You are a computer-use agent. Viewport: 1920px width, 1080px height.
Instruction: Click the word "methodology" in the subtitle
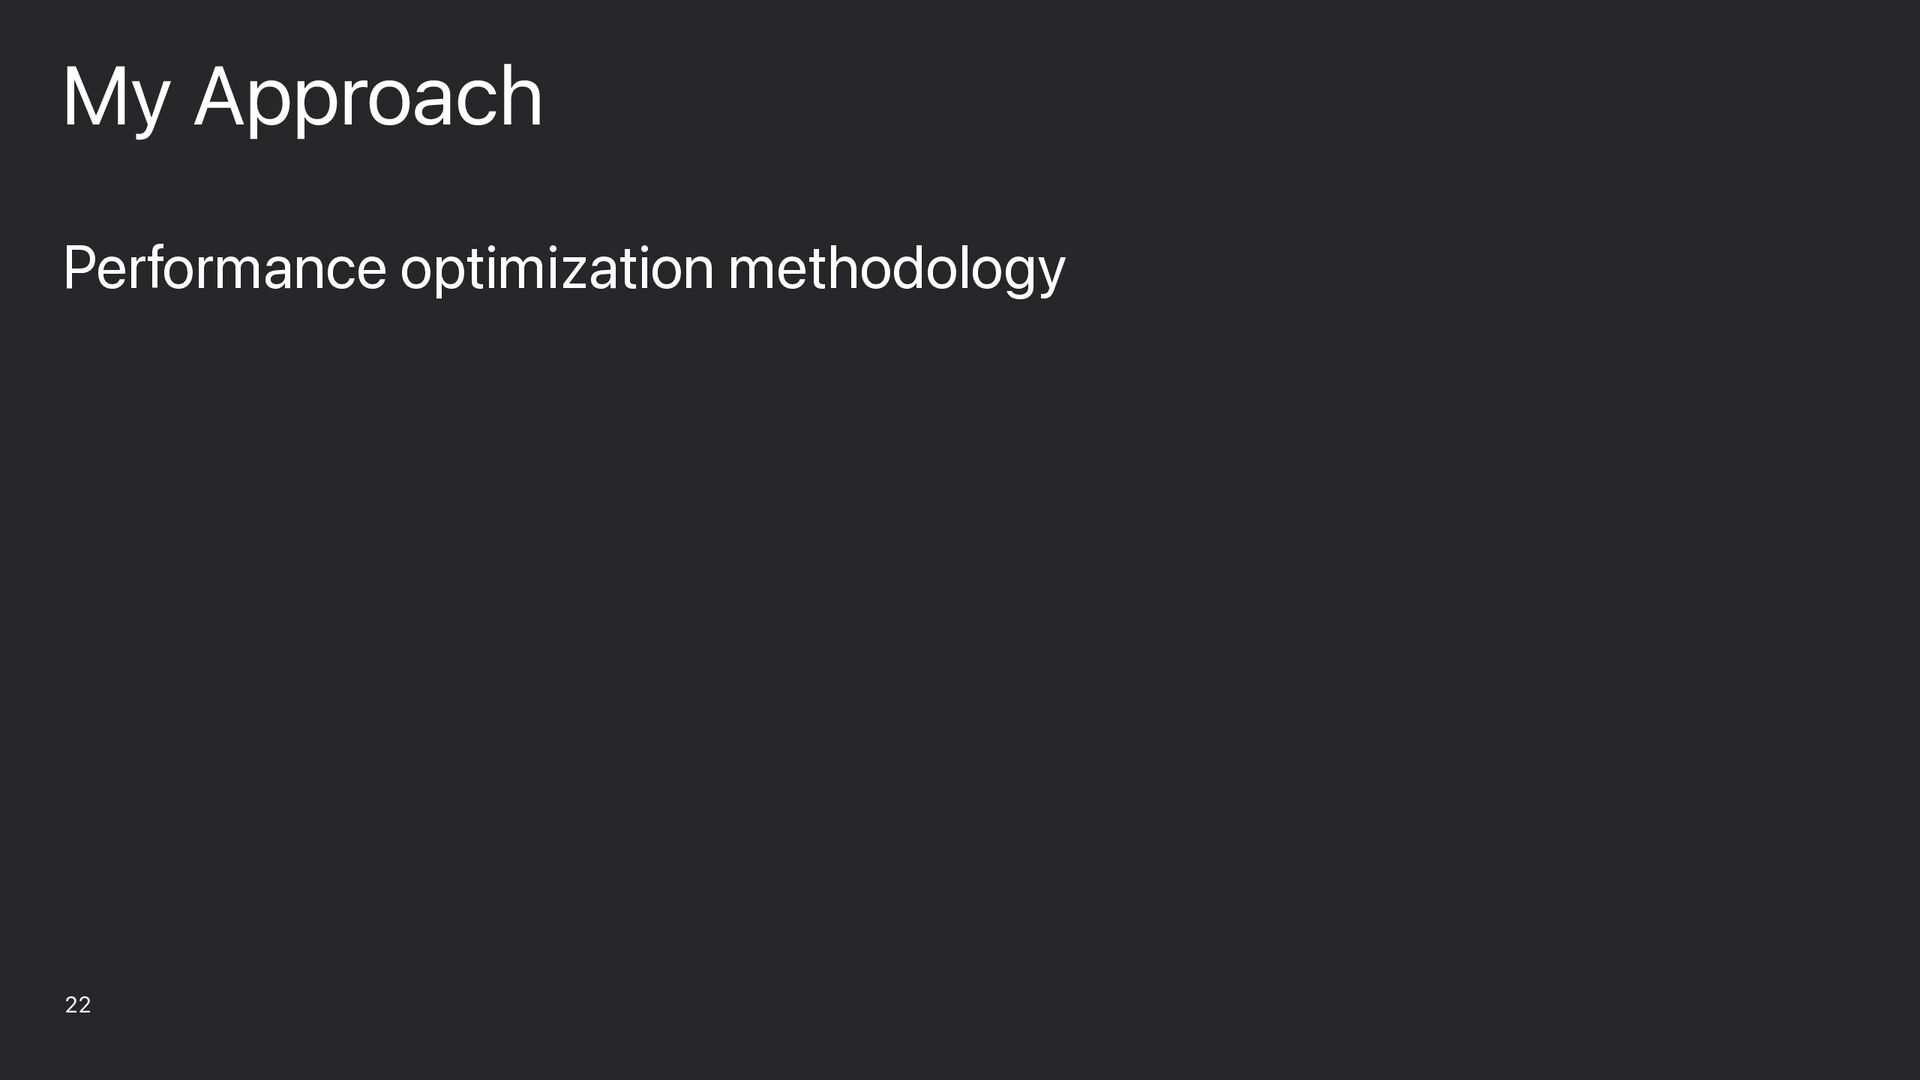897,269
